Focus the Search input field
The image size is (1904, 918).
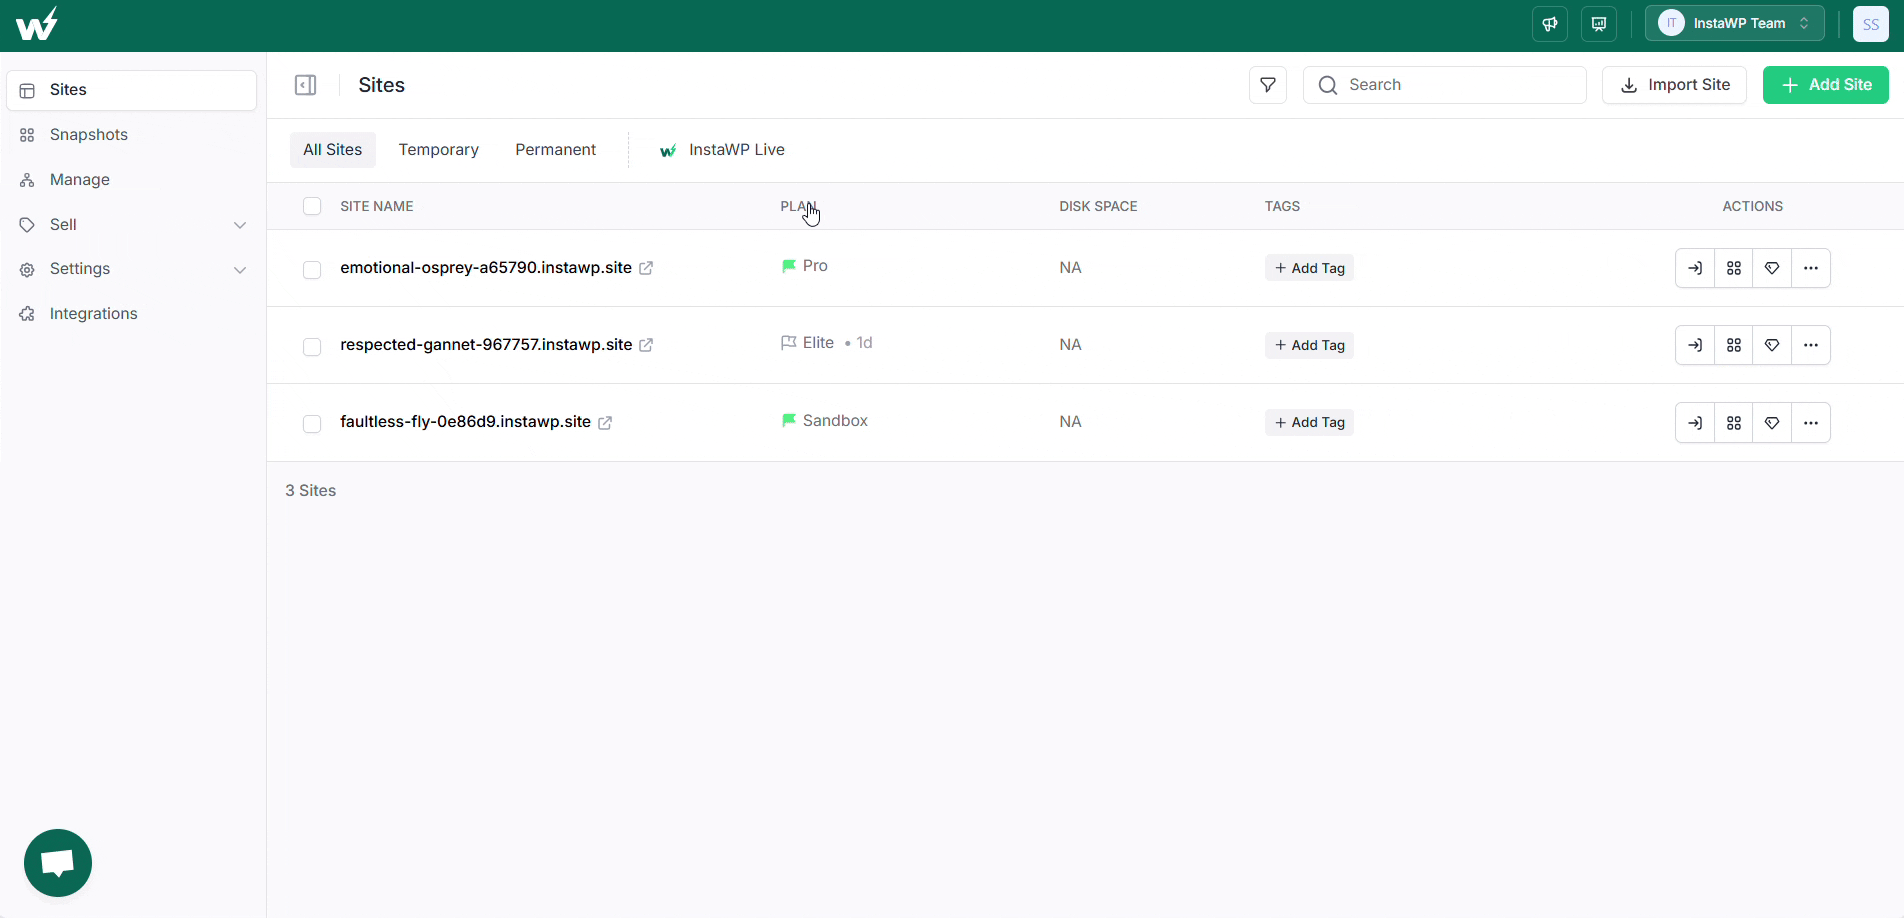point(1444,85)
